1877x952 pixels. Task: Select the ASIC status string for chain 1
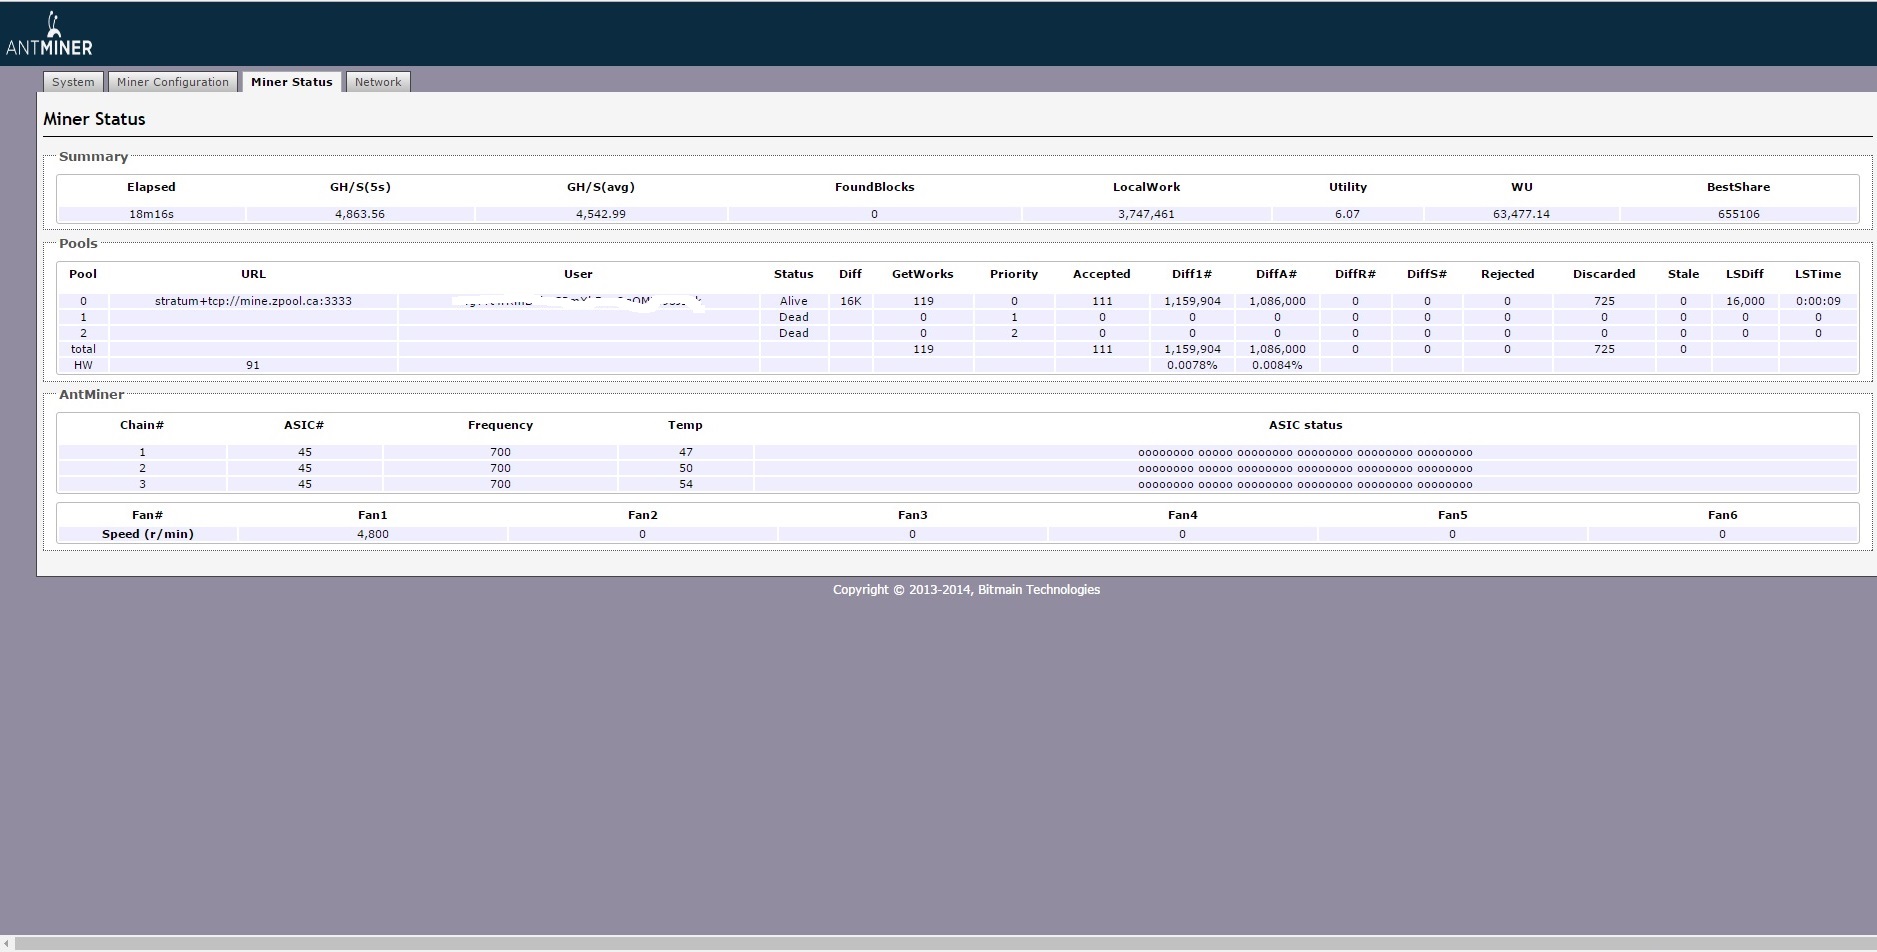pyautogui.click(x=1305, y=453)
